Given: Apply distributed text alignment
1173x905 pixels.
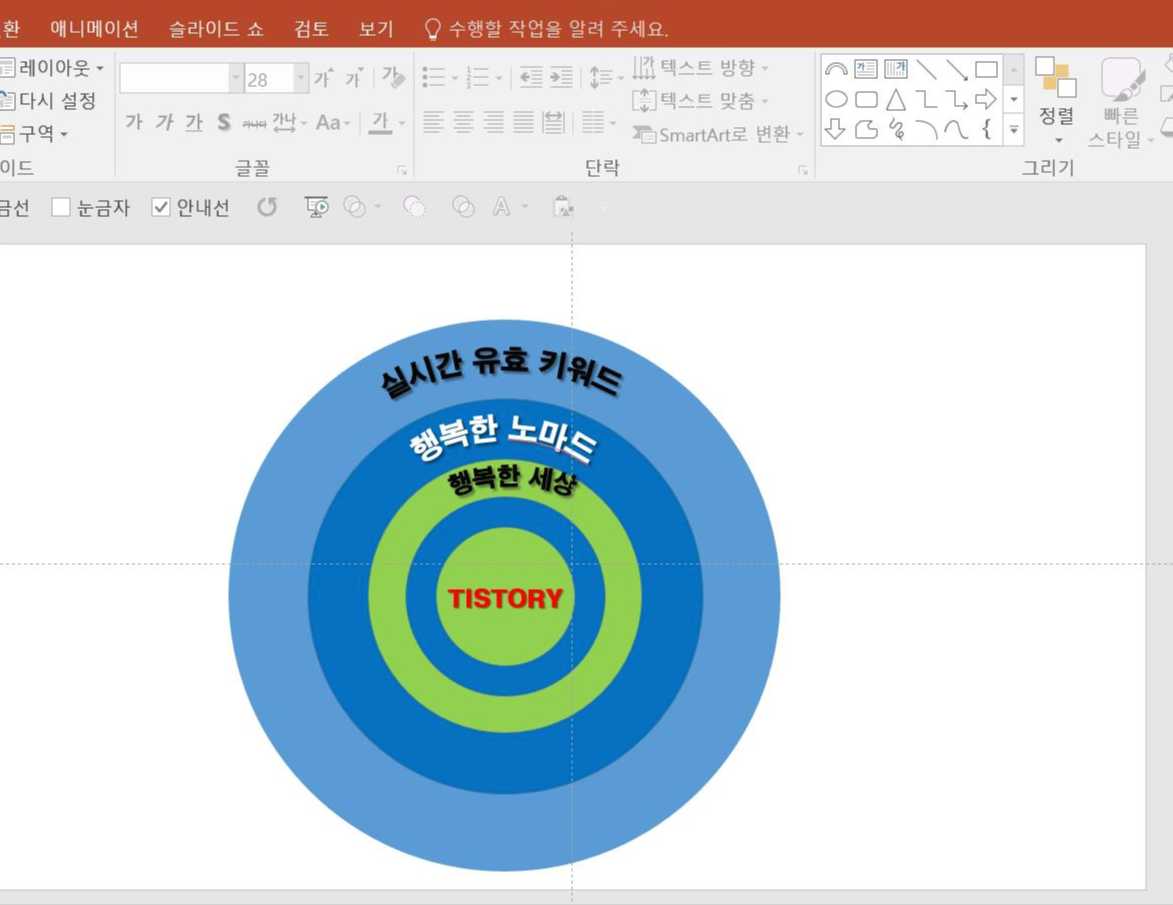Looking at the screenshot, I should 553,122.
